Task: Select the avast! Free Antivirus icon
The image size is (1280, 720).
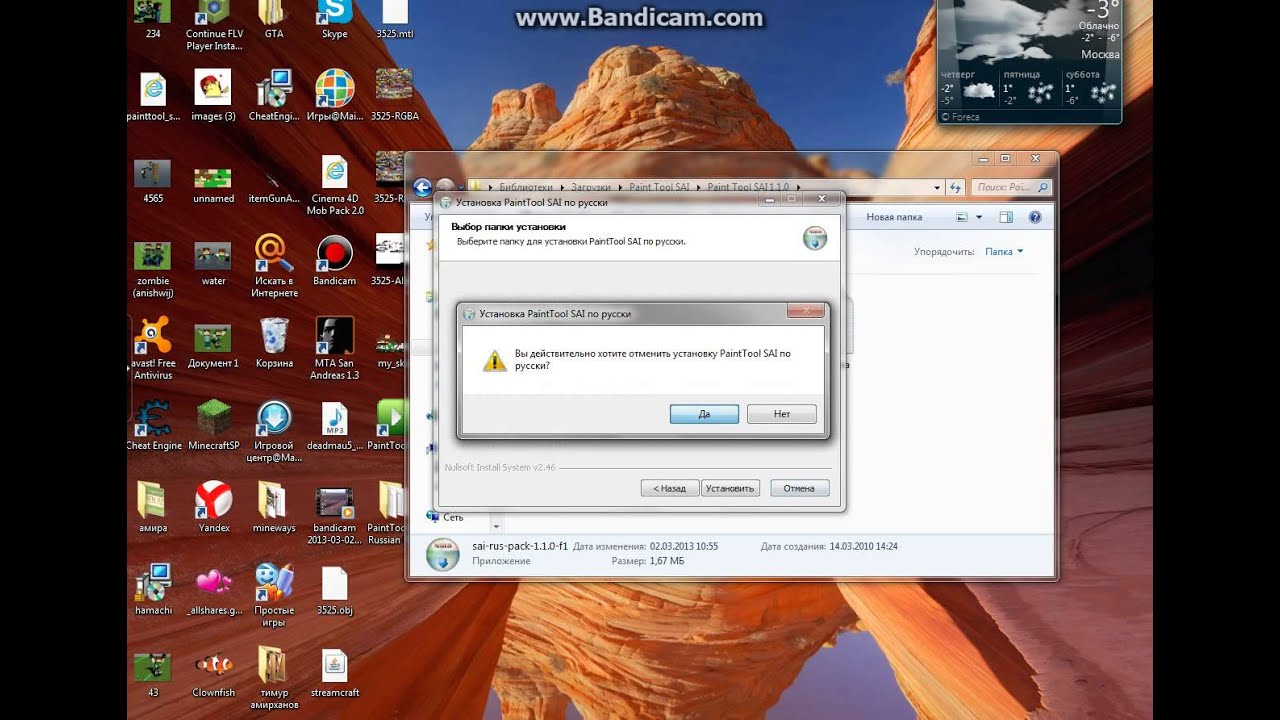Action: tap(153, 349)
